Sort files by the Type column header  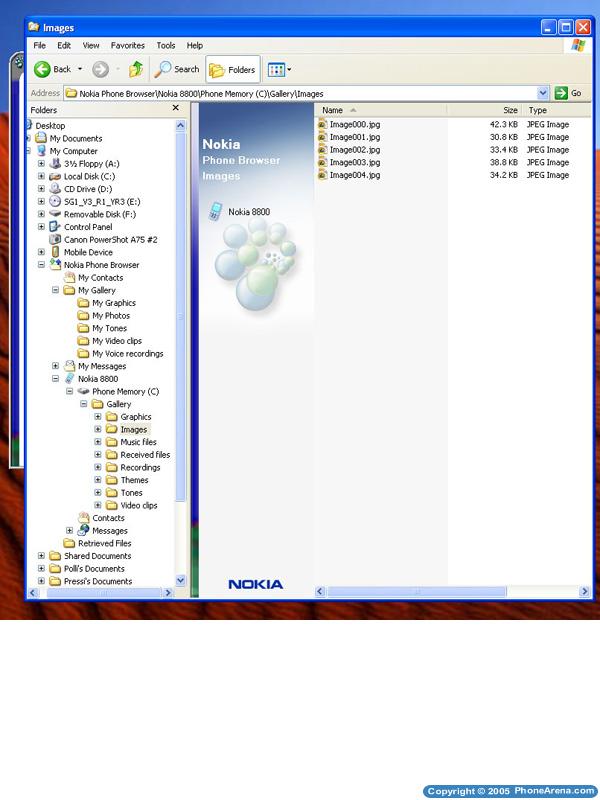tap(557, 110)
